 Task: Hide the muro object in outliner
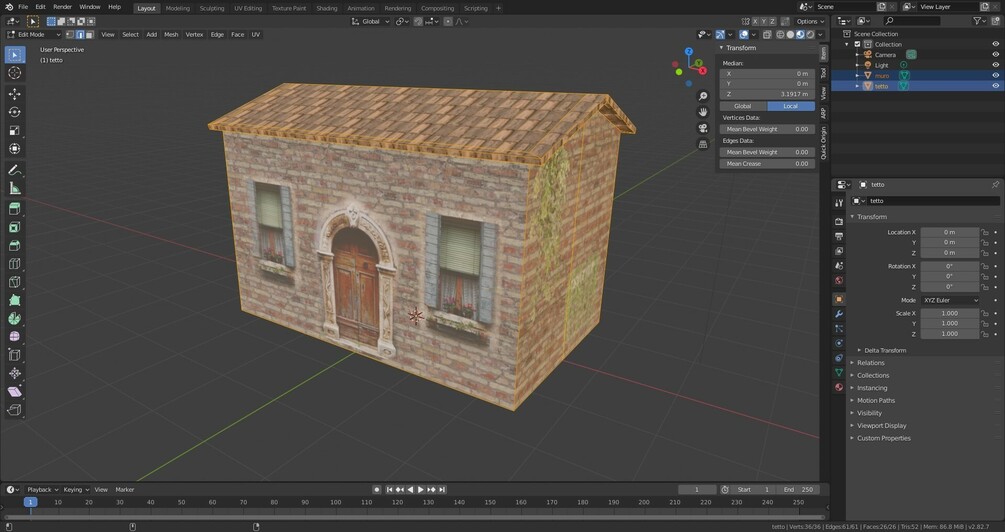(995, 75)
